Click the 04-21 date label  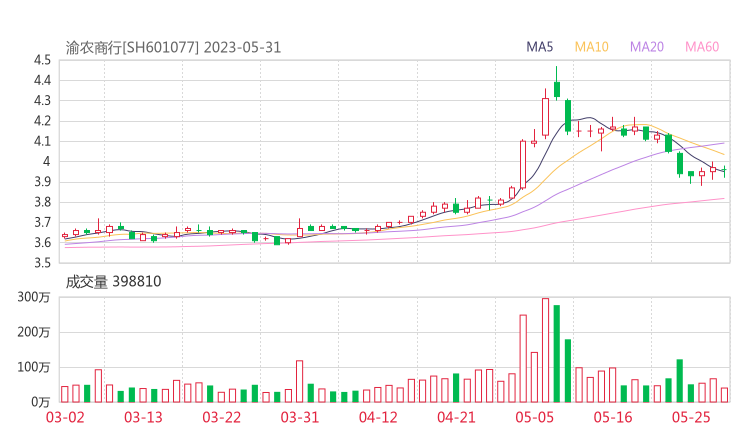(456, 418)
